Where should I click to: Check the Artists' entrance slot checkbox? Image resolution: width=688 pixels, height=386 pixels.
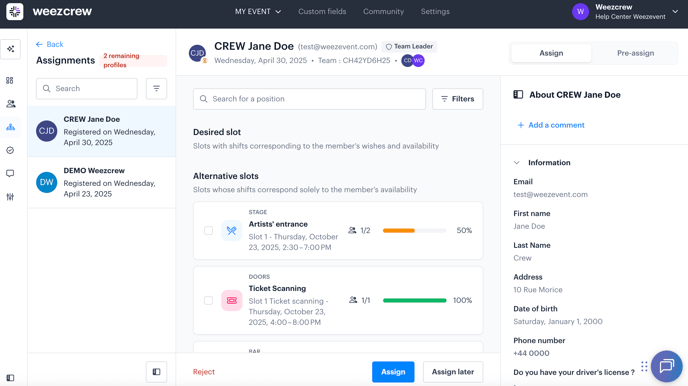(x=208, y=230)
